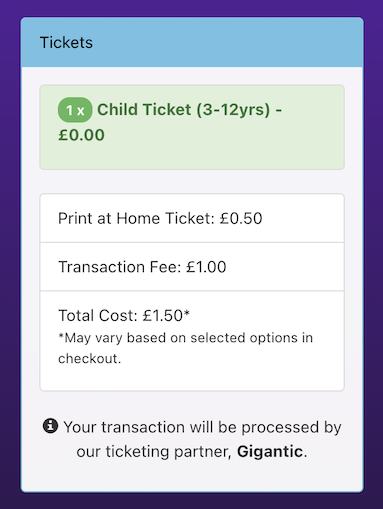
Task: Click the May vary checkout disclaimer
Action: [x=186, y=348]
